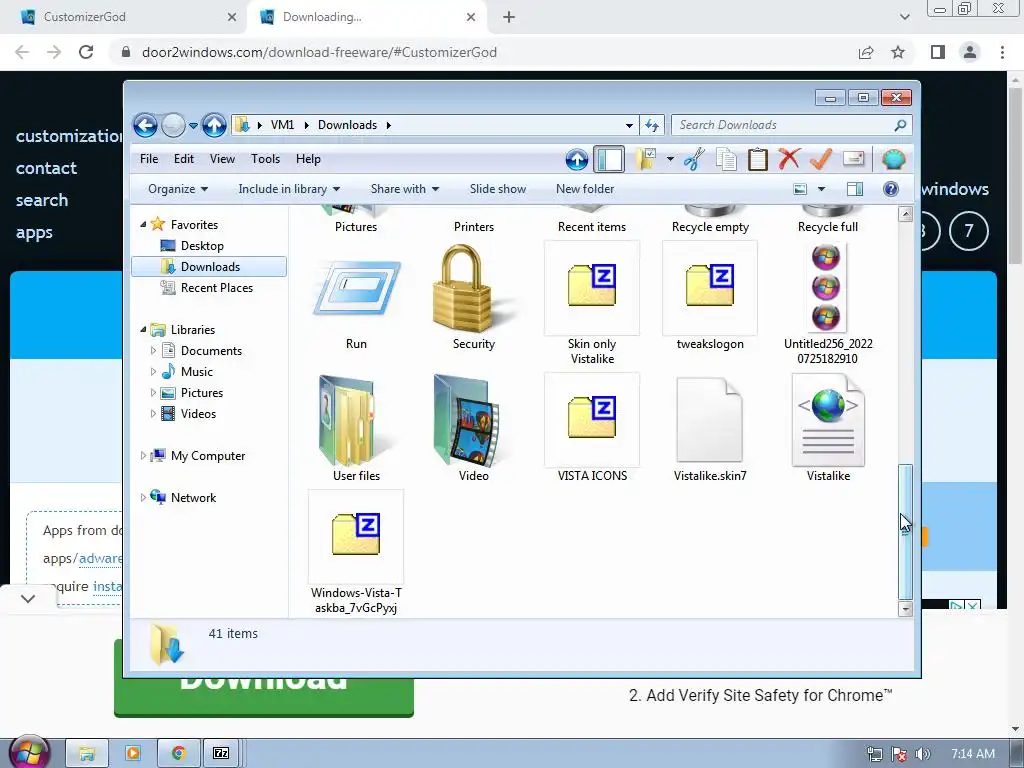
Task: Bookmark this page with star icon
Action: (898, 52)
